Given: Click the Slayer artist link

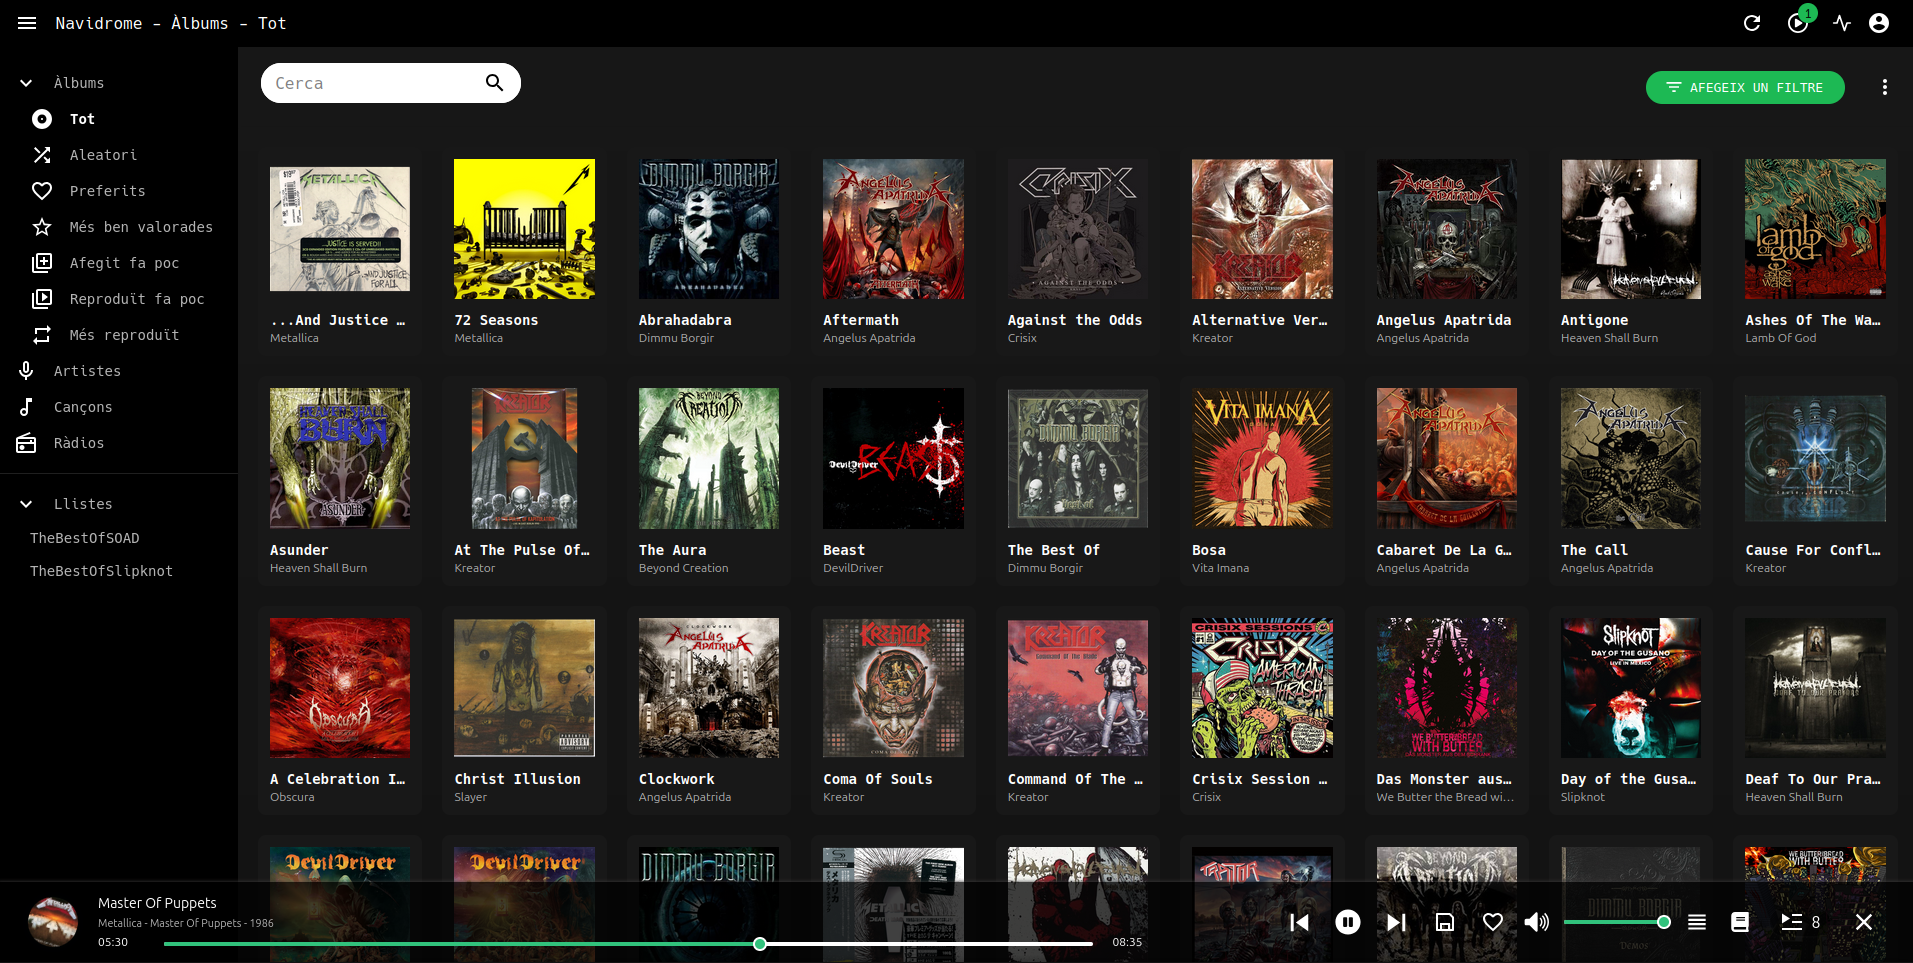Looking at the screenshot, I should (x=470, y=797).
